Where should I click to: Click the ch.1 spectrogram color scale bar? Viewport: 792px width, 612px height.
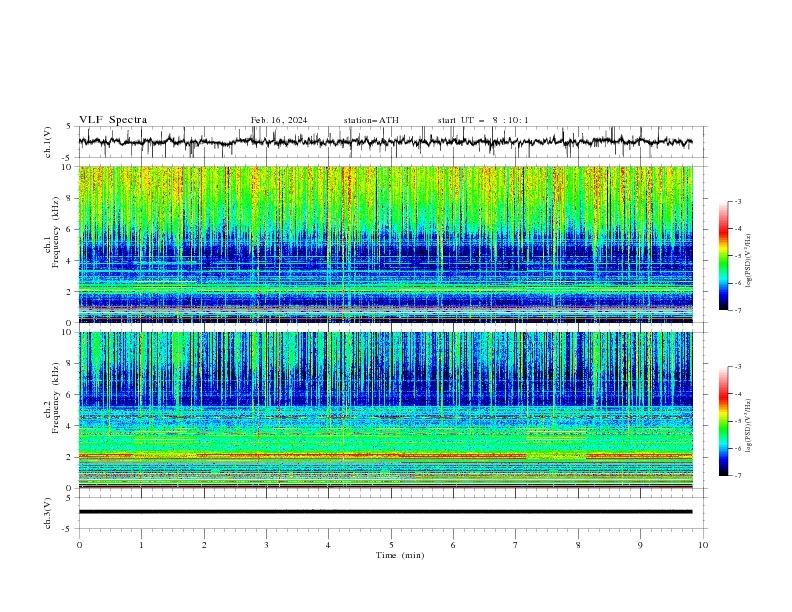724,256
